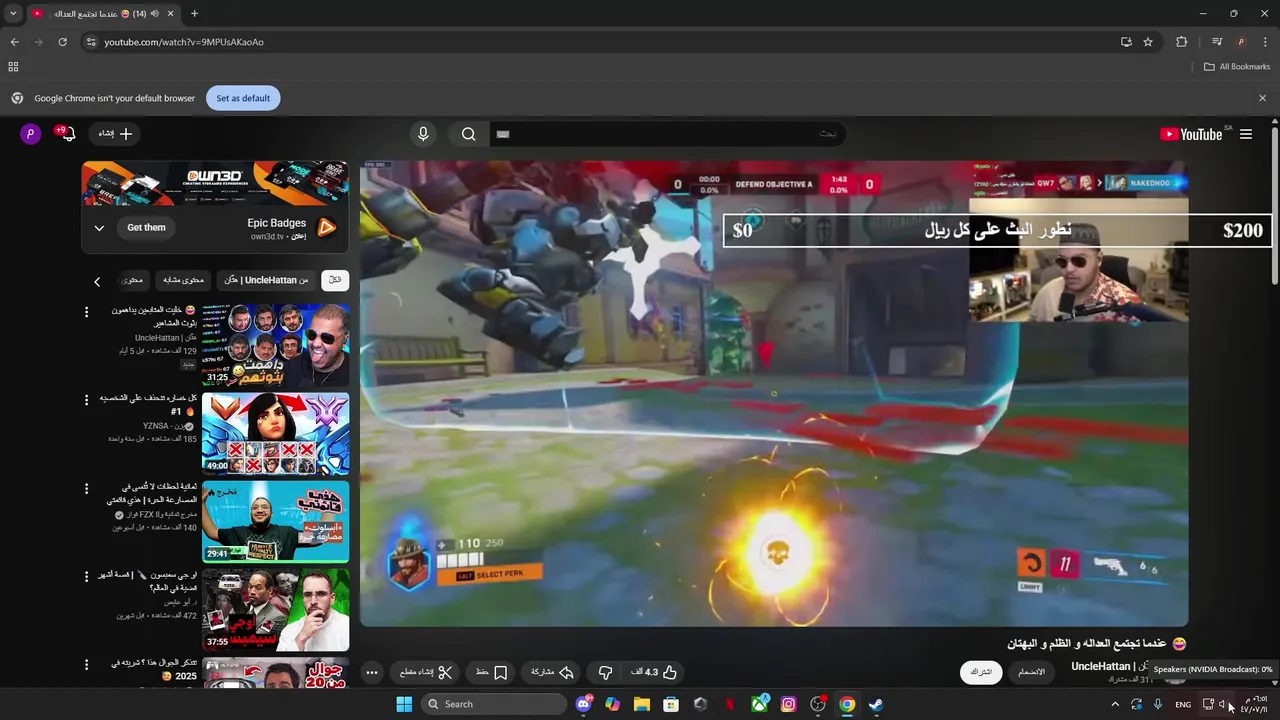Select the 'من UncleHattan' filter chip
Screen dimensions: 1280x720
(266, 280)
